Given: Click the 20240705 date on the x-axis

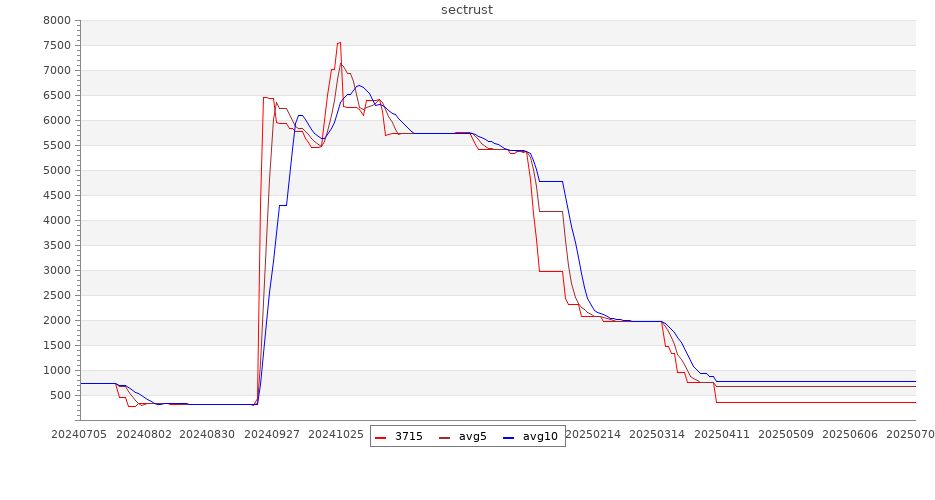Looking at the screenshot, I should [x=81, y=434].
